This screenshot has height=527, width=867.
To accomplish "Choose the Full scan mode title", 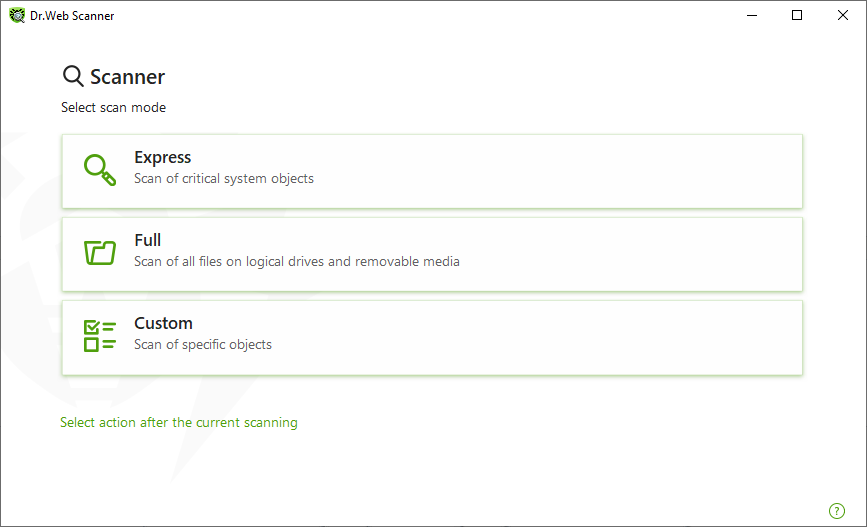I will [x=148, y=241].
